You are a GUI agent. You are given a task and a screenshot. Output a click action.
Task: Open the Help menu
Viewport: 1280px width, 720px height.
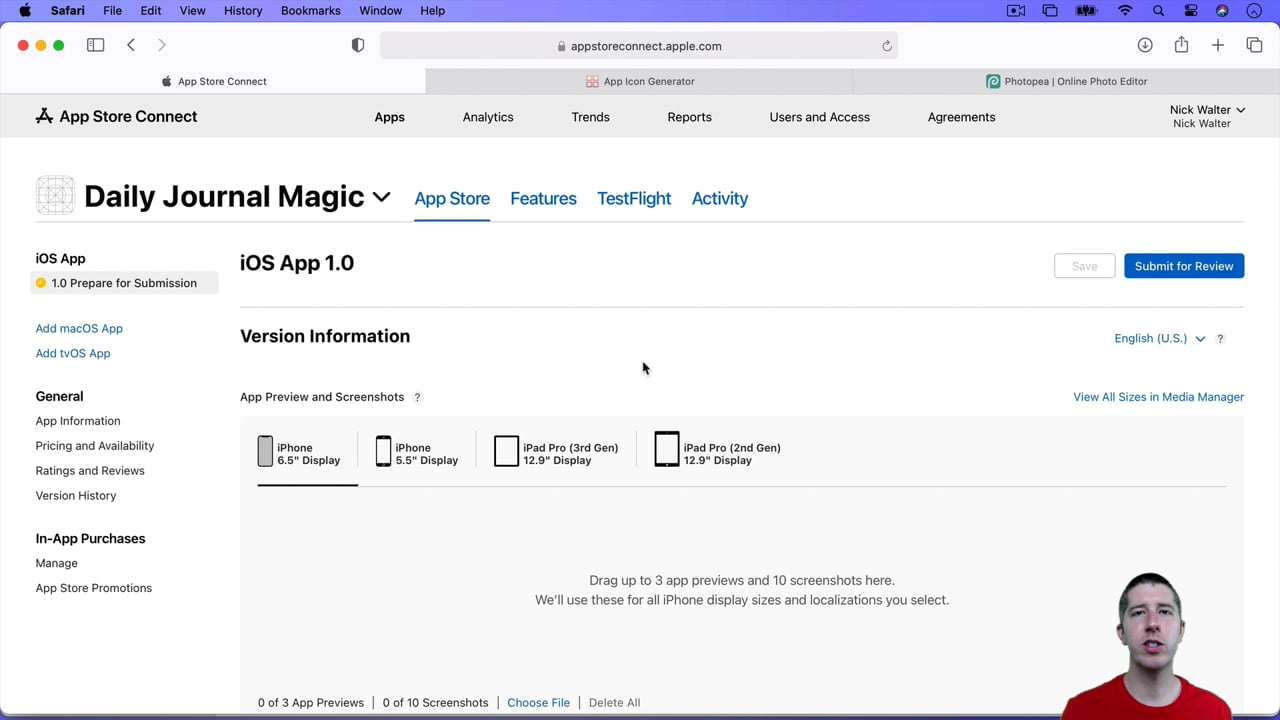click(x=432, y=10)
